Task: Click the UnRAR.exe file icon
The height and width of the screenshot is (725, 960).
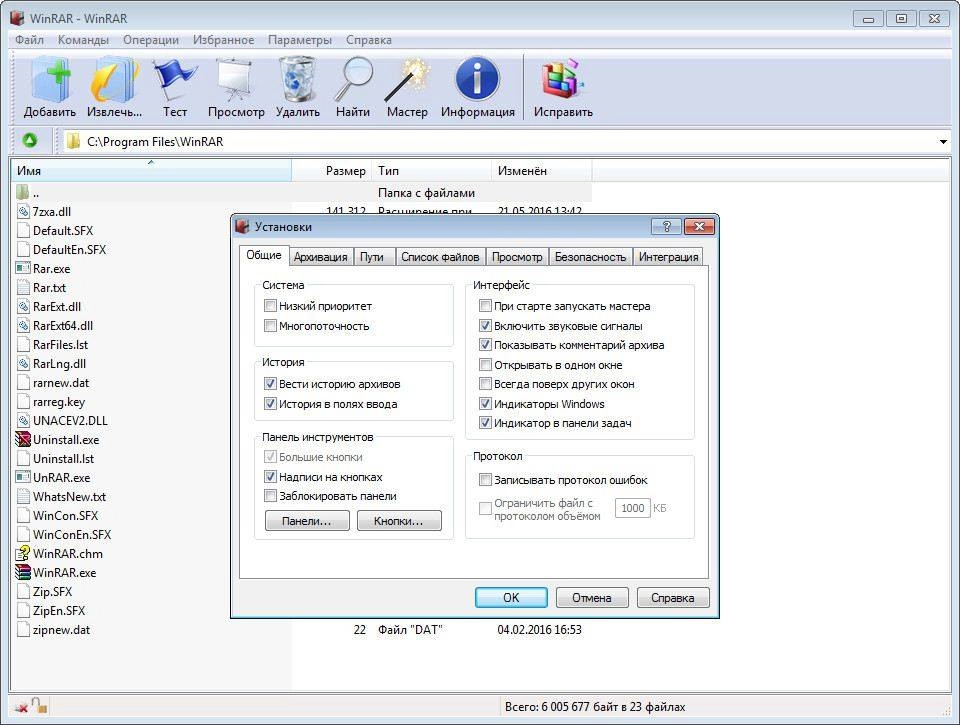Action: [x=23, y=477]
